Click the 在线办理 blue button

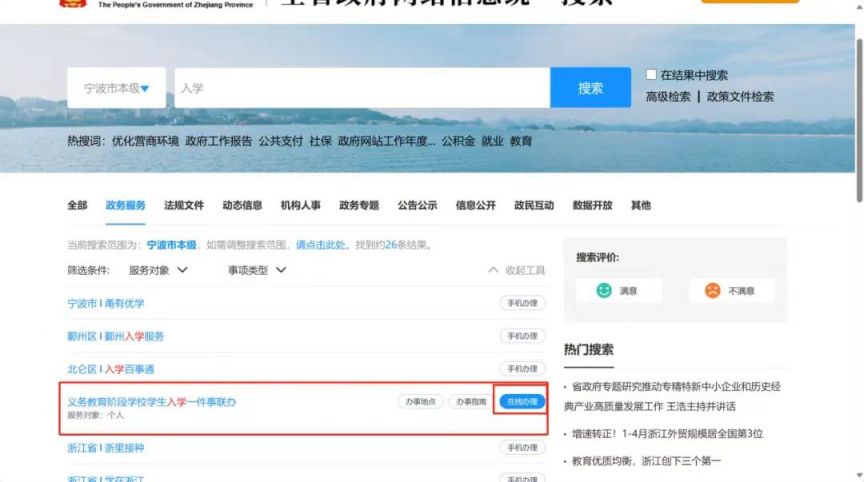pos(522,402)
